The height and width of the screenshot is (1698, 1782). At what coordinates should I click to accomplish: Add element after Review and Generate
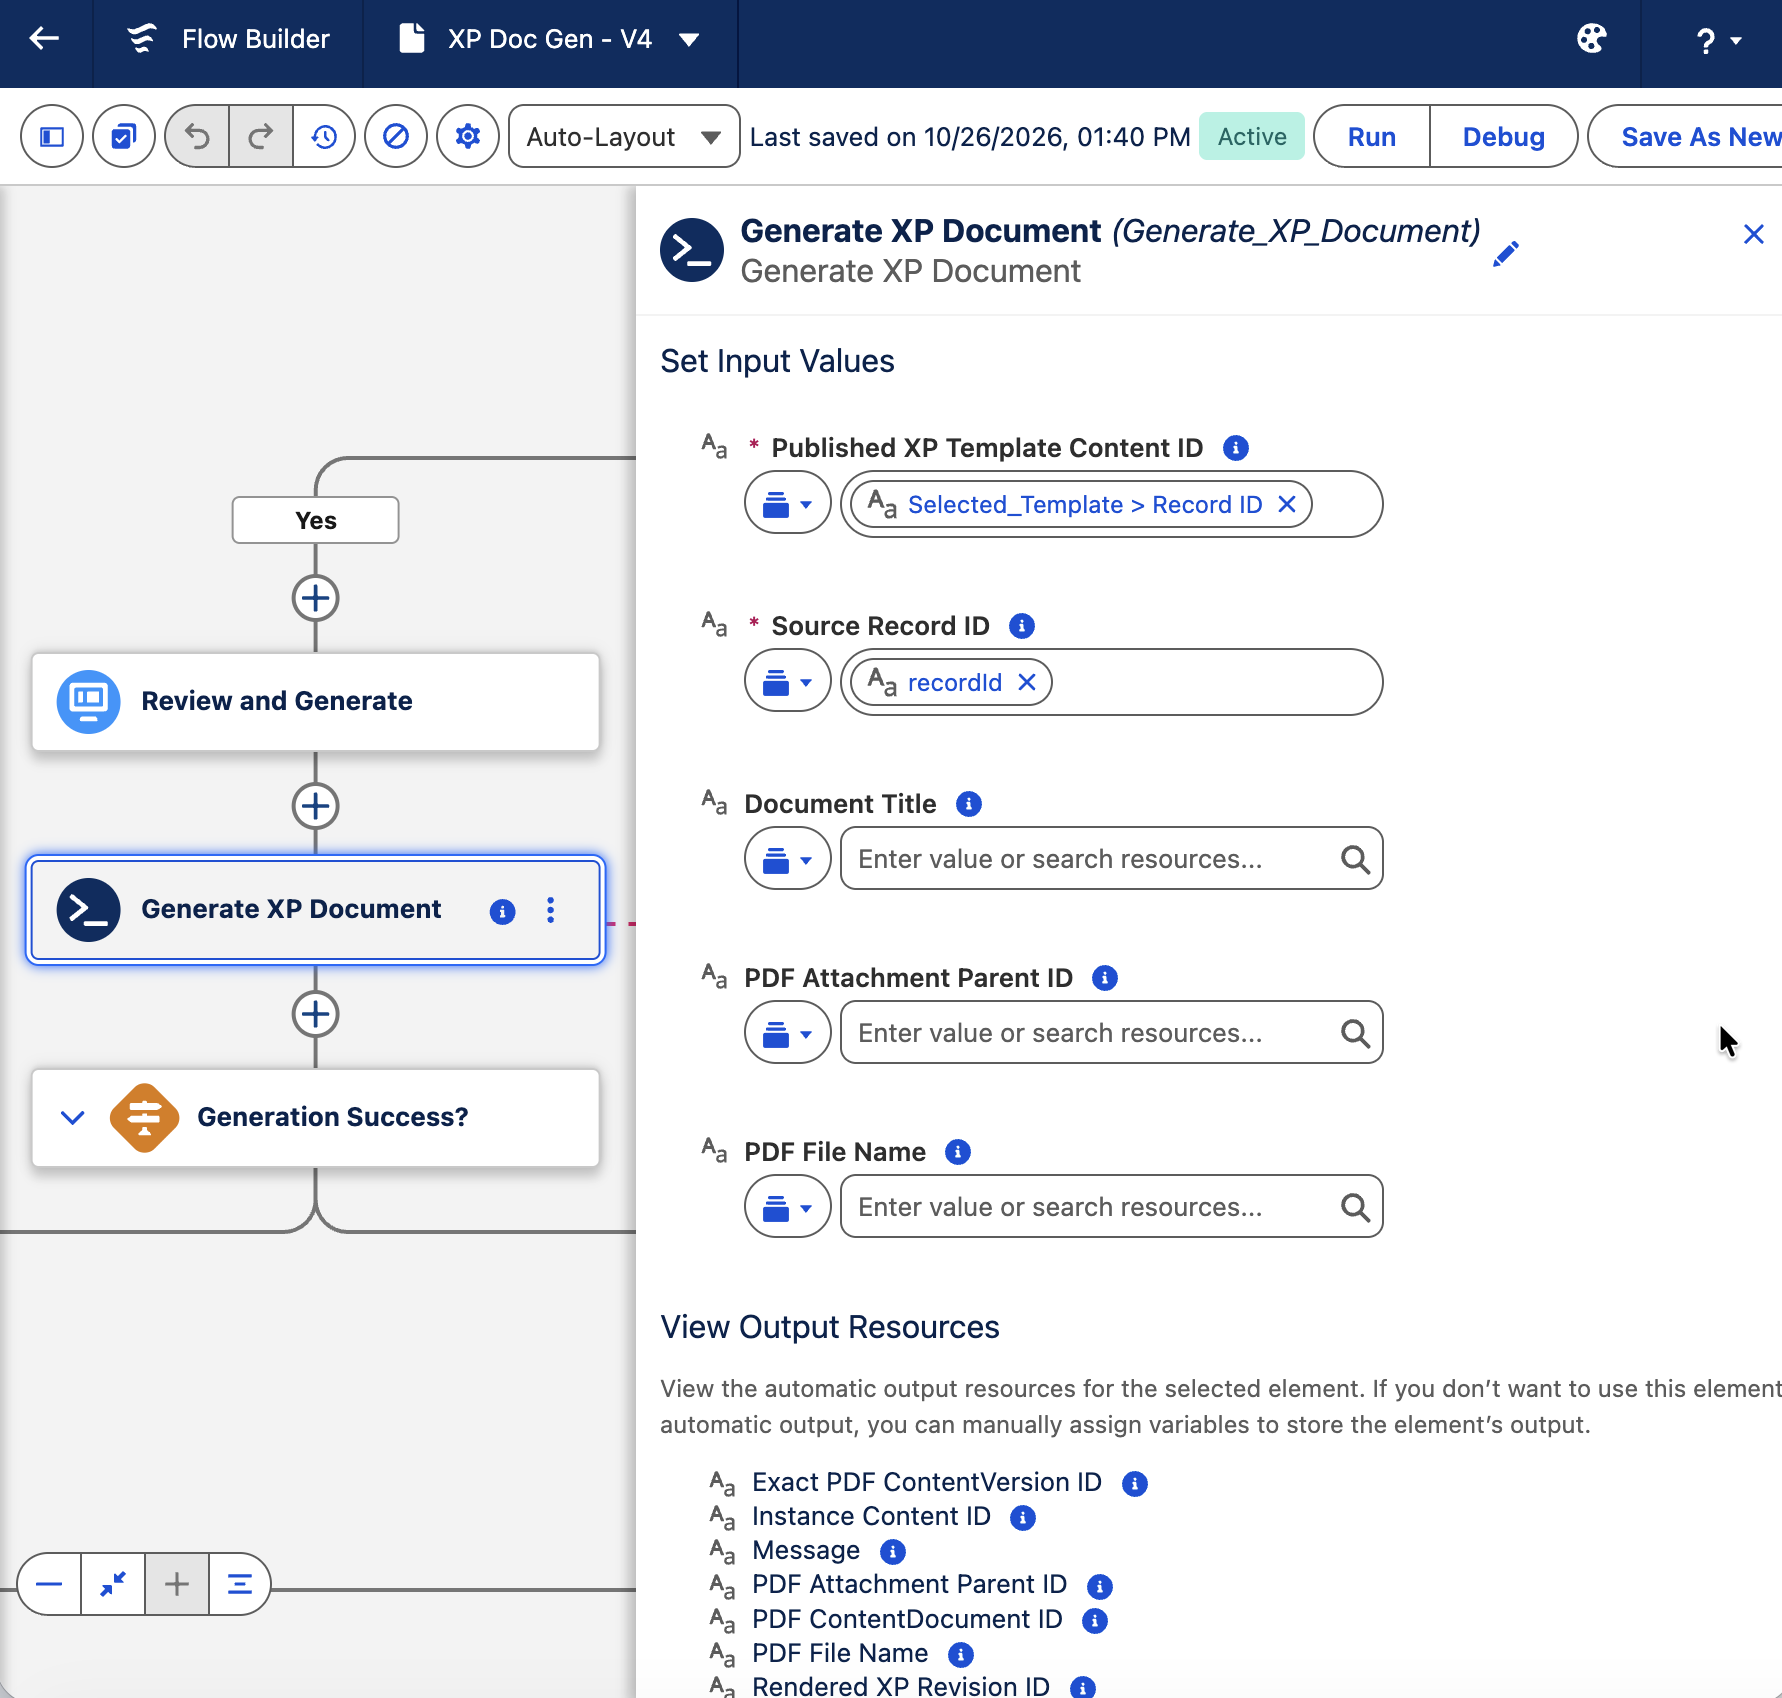coord(315,806)
